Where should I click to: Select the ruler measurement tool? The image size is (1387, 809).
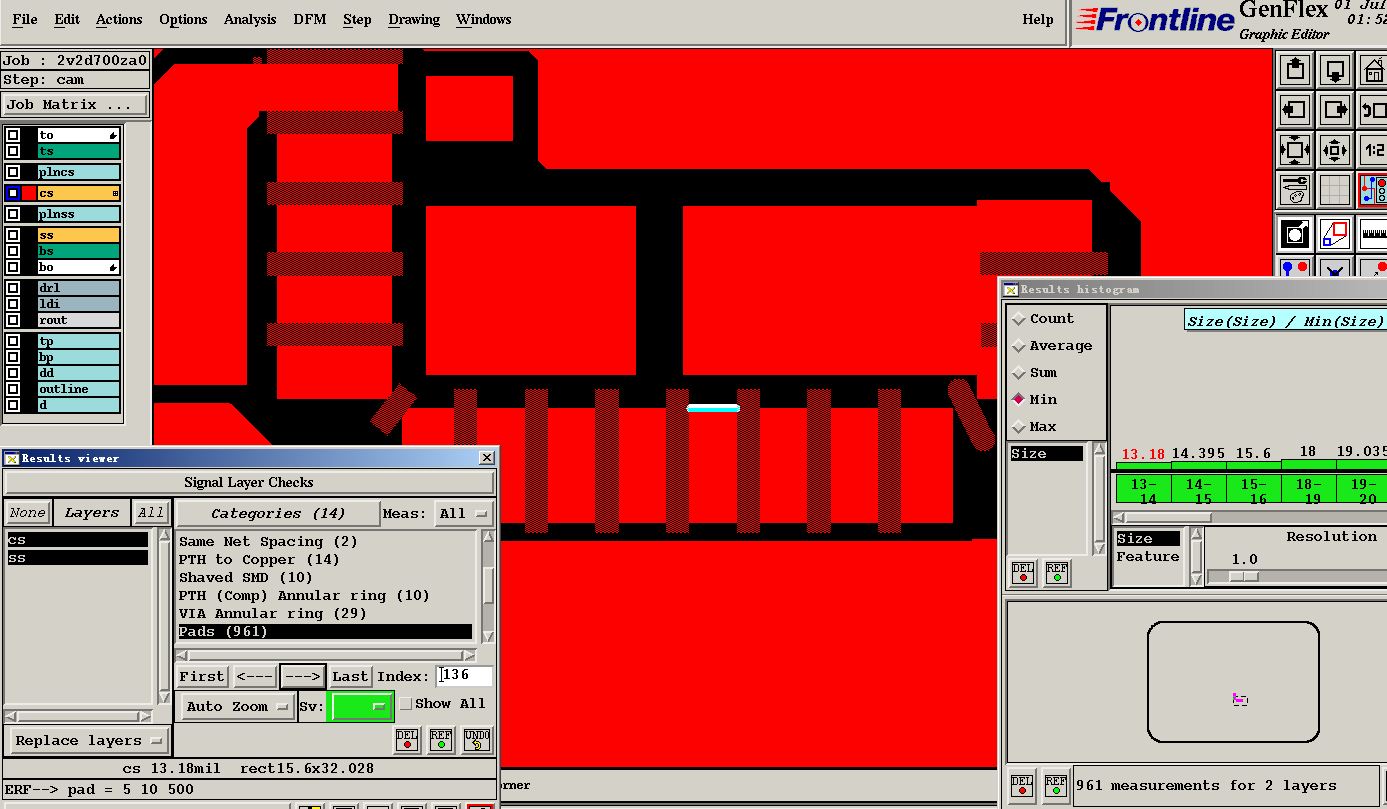pyautogui.click(x=1373, y=235)
